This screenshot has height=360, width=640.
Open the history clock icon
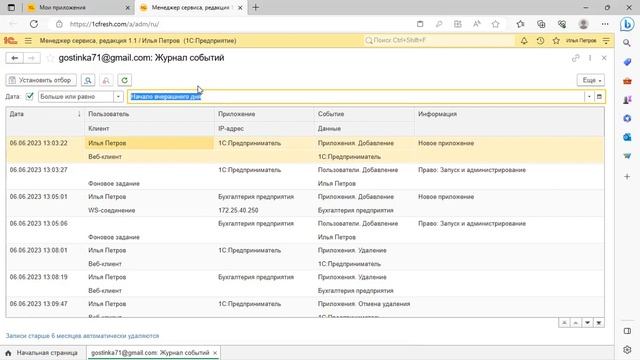click(x=540, y=40)
